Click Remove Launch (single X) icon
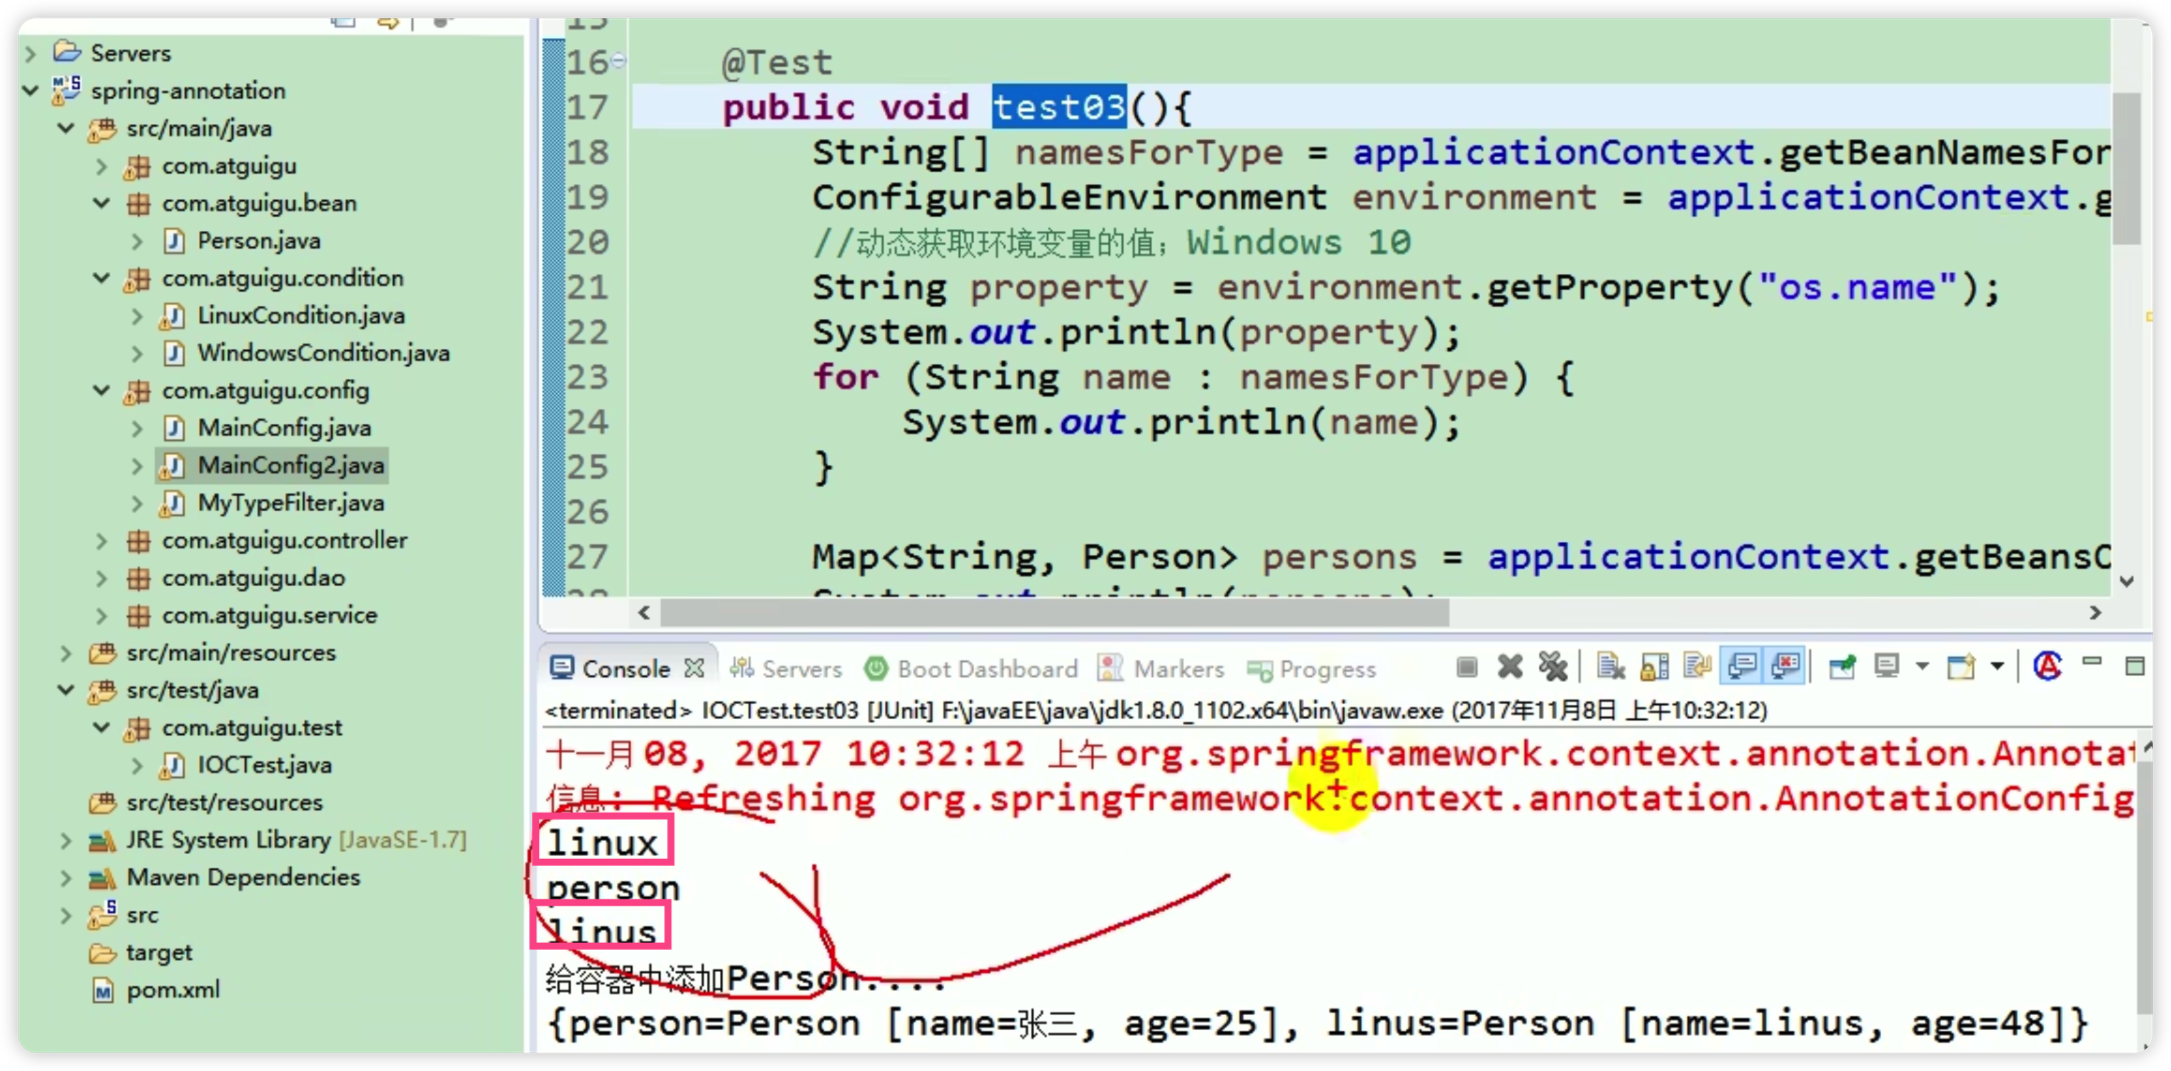This screenshot has height=1071, width=2171. (1510, 667)
